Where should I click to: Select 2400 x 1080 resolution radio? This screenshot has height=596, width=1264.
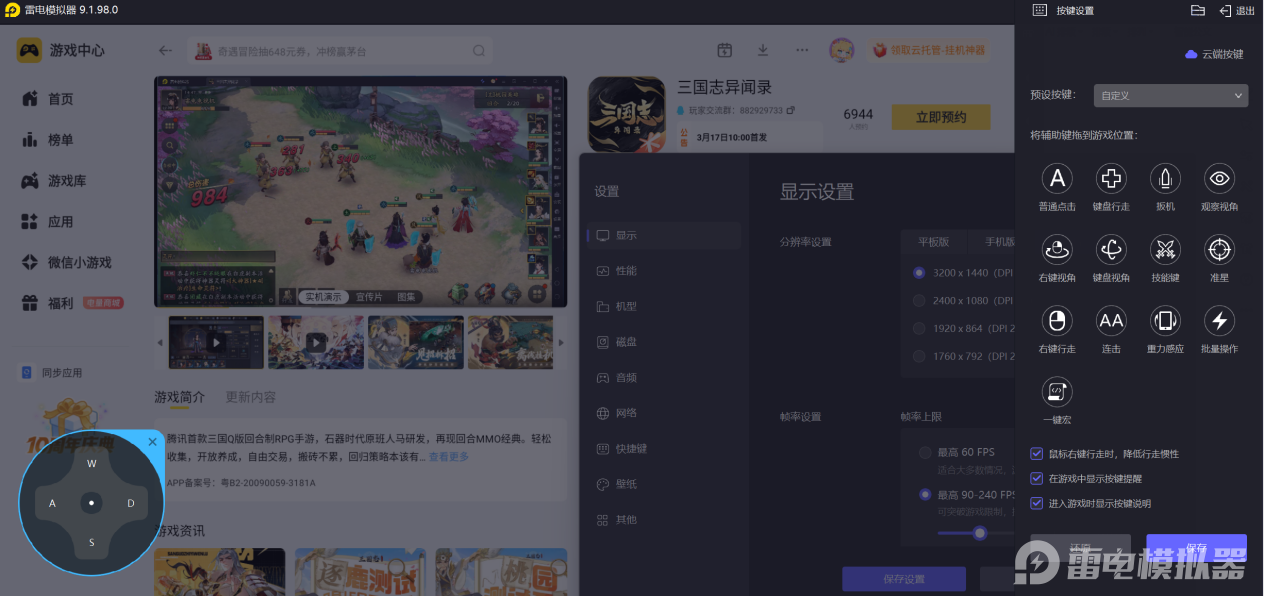[919, 301]
